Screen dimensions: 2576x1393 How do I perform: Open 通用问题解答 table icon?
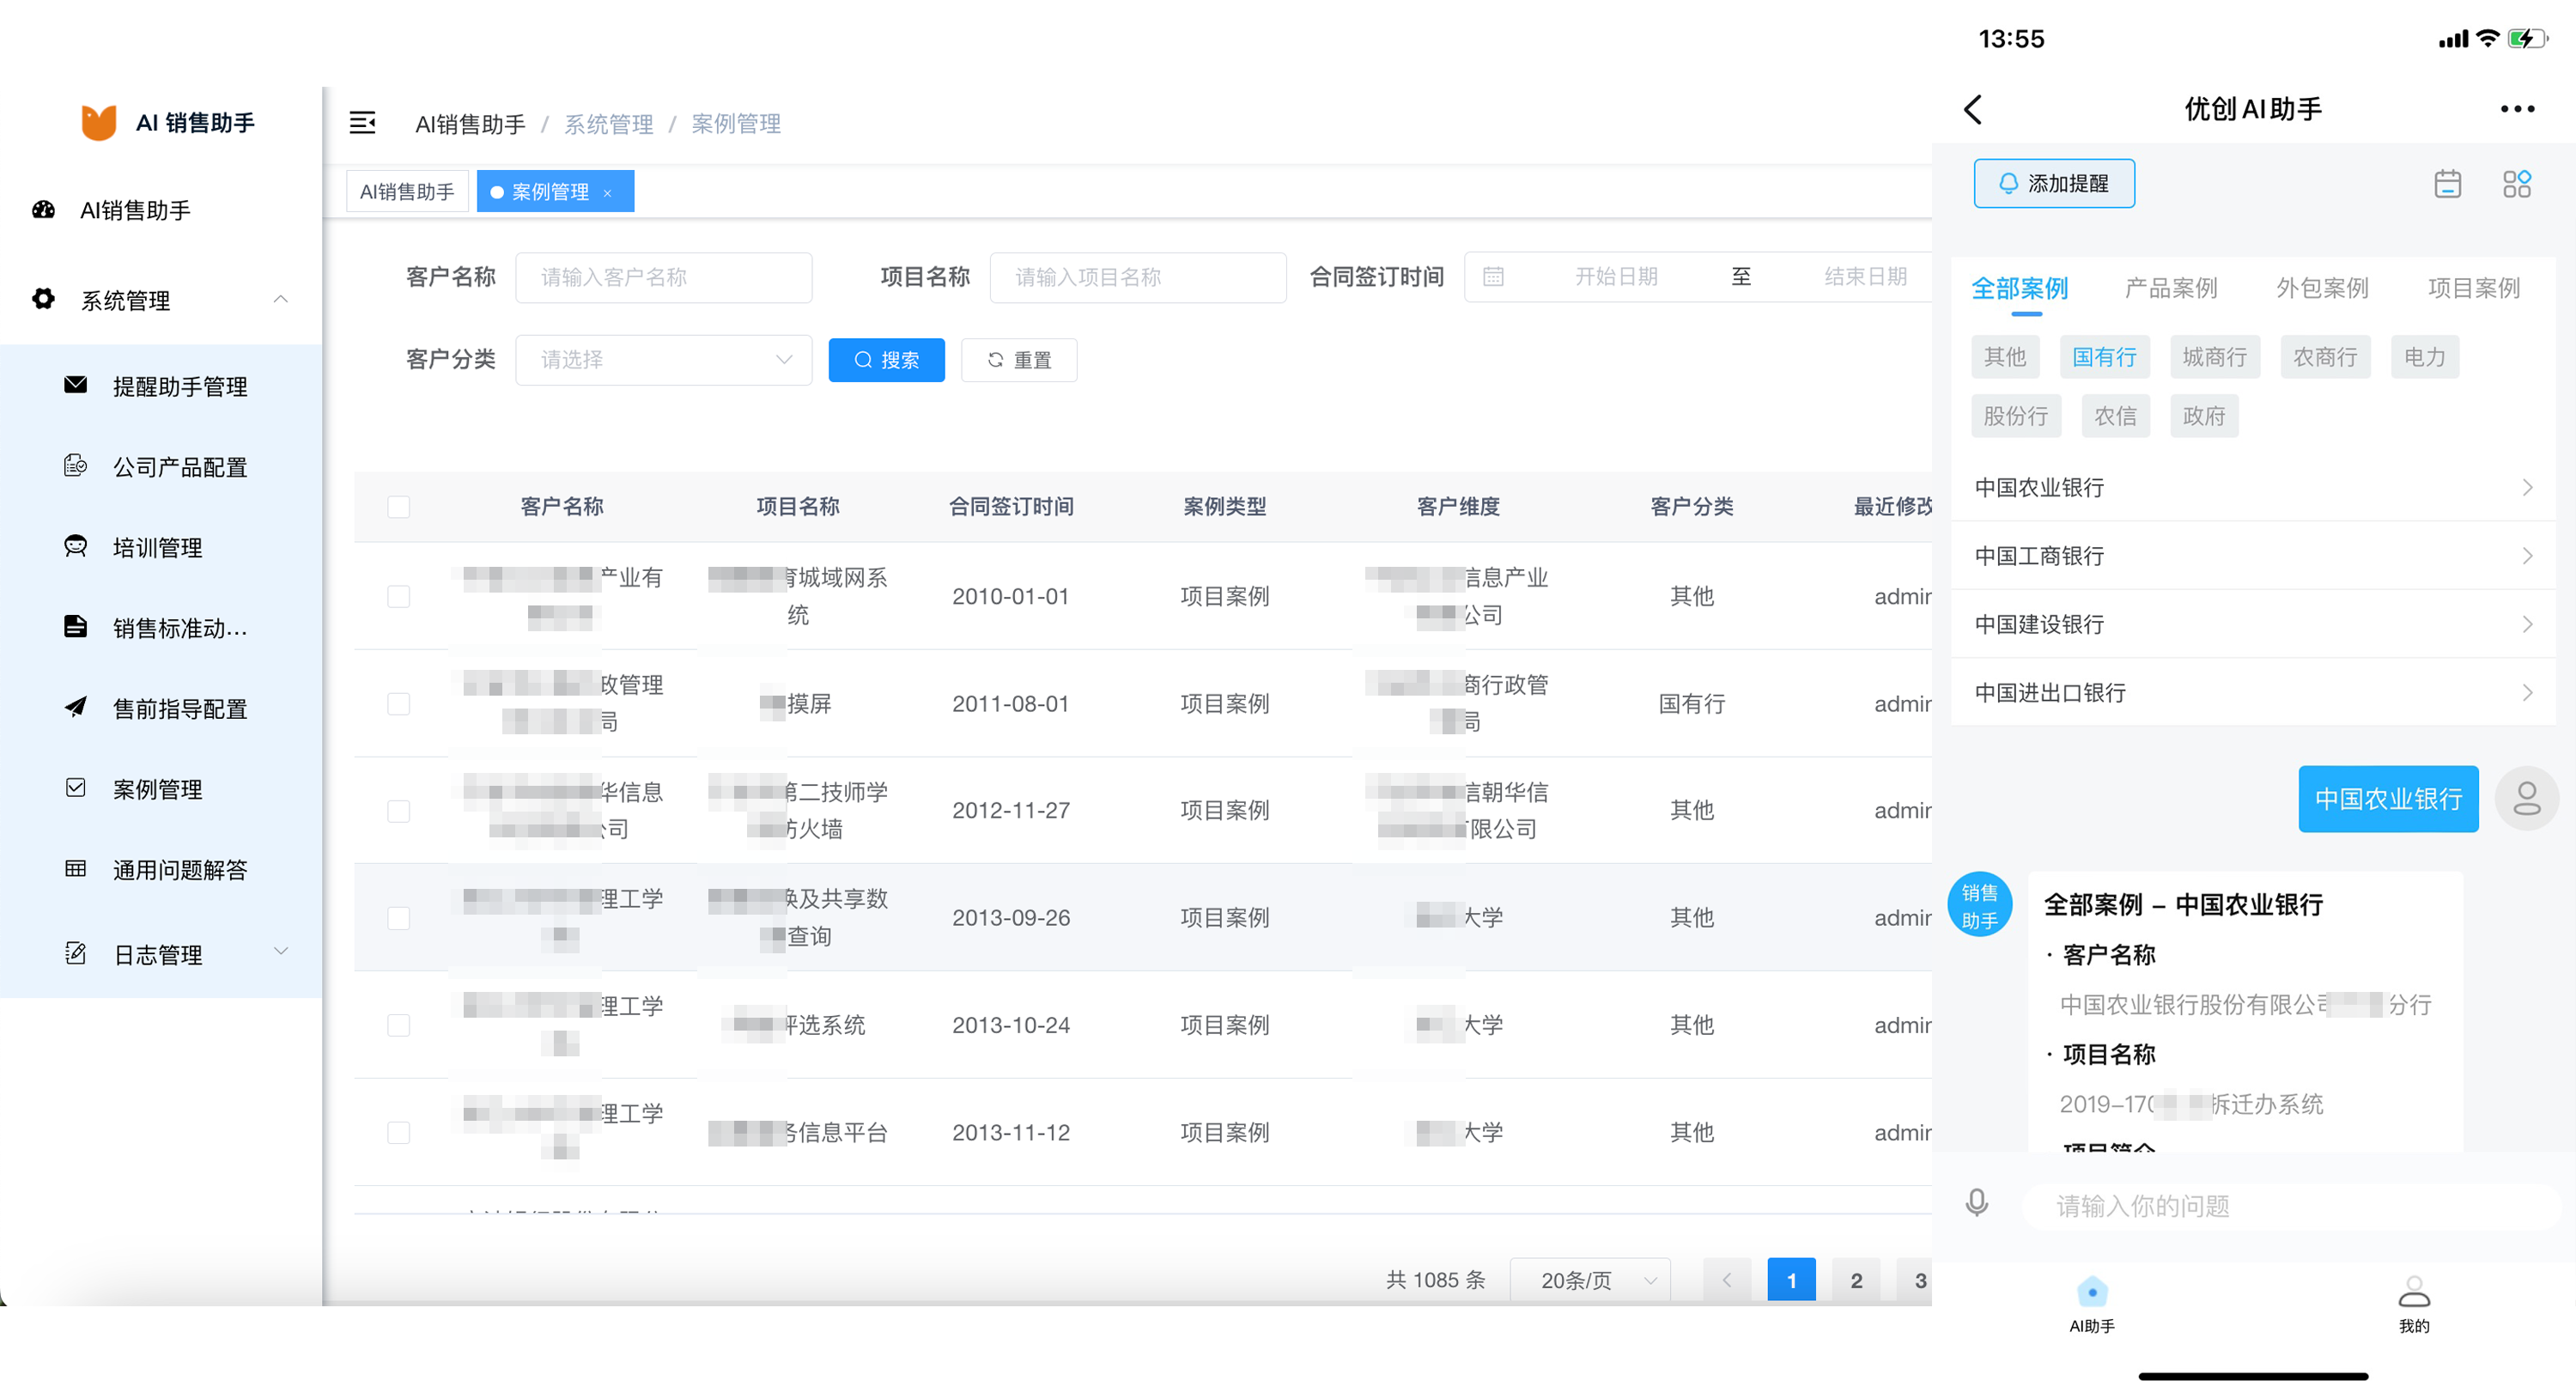[76, 868]
